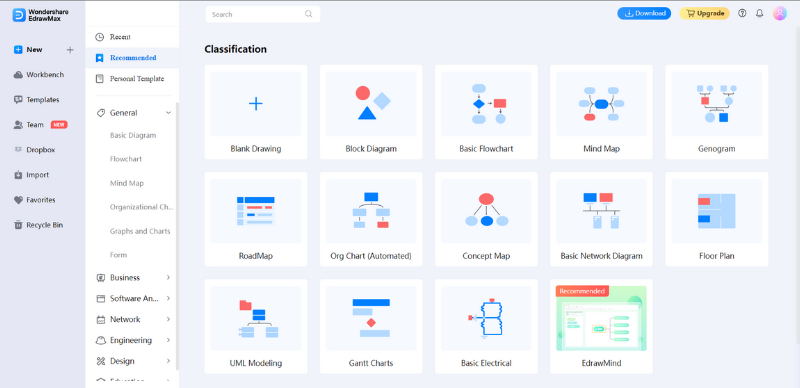Click the Personal Template icon

[99, 79]
